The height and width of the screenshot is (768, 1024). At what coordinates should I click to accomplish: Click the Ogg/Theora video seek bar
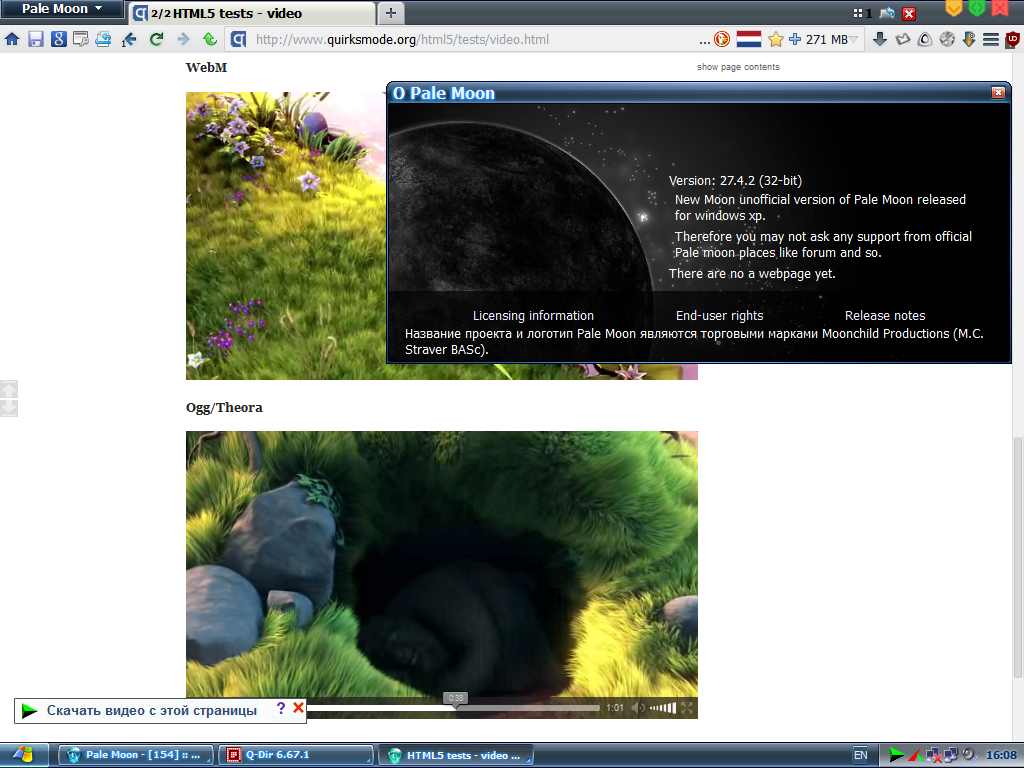click(453, 708)
